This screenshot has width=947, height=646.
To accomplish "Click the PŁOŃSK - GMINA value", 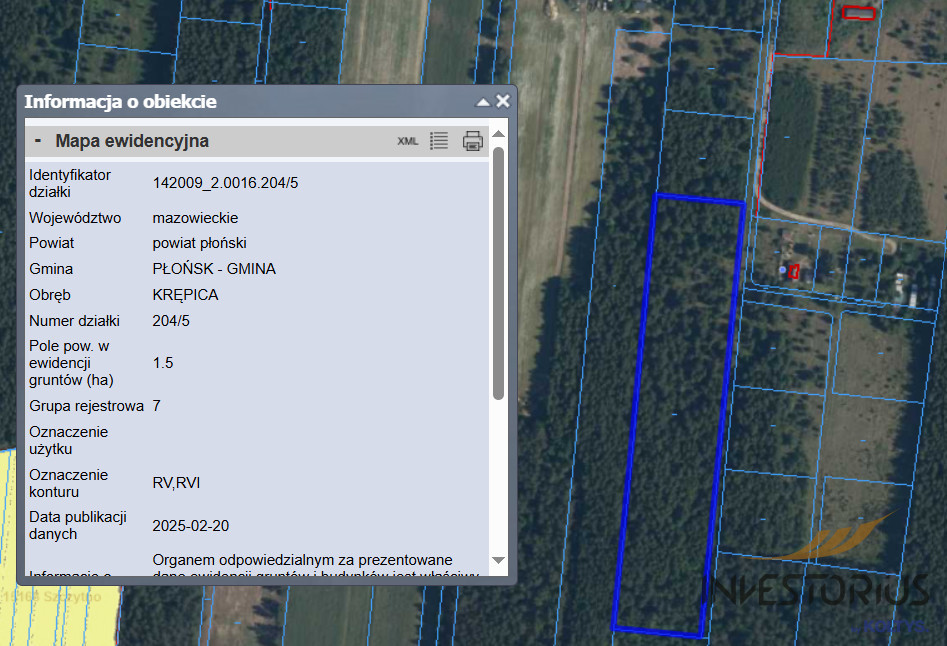I will [x=214, y=269].
